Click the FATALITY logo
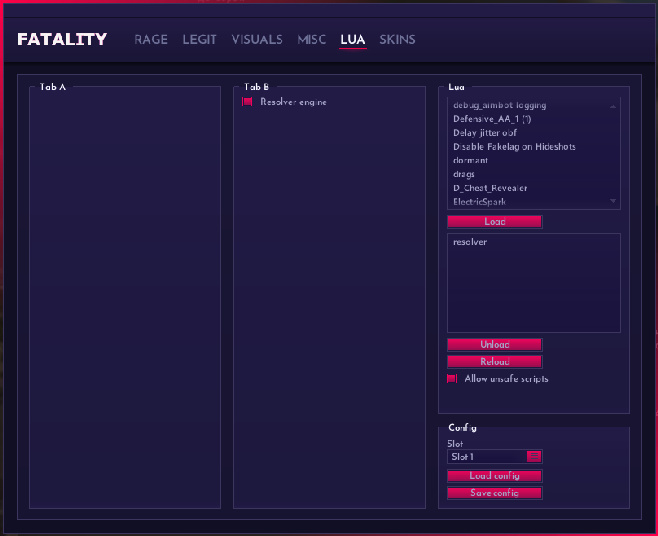658x536 pixels. click(x=62, y=39)
